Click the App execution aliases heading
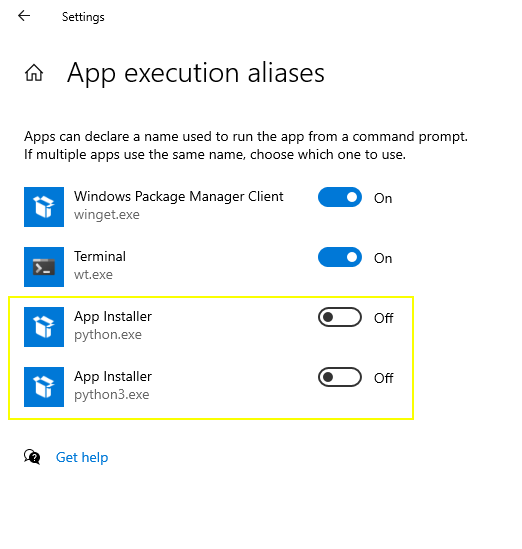 [196, 73]
